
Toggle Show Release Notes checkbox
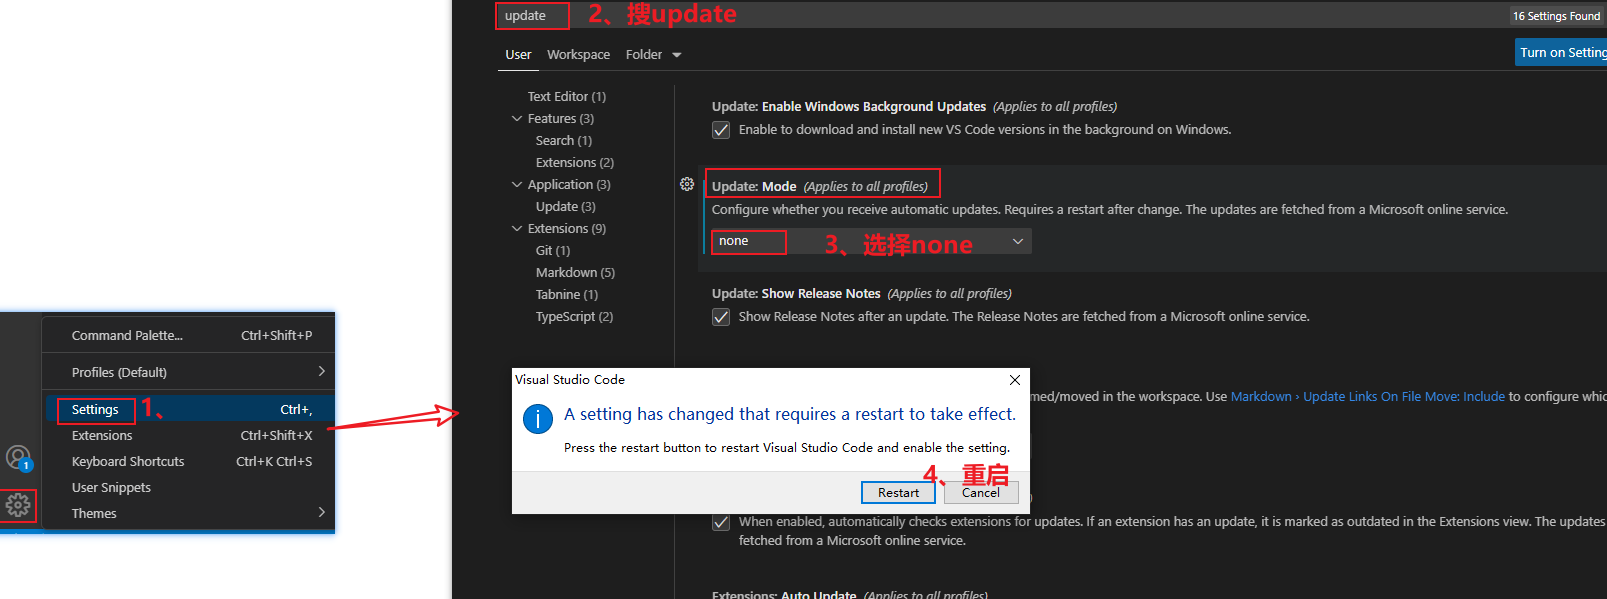click(721, 317)
